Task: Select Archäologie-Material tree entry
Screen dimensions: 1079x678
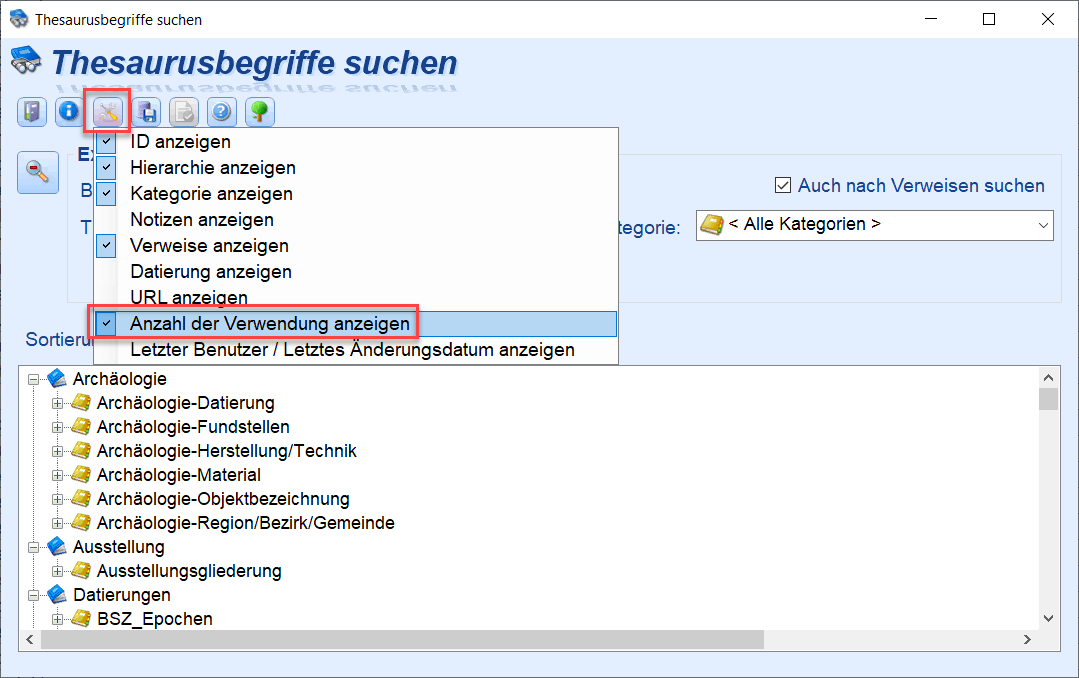Action: click(179, 475)
